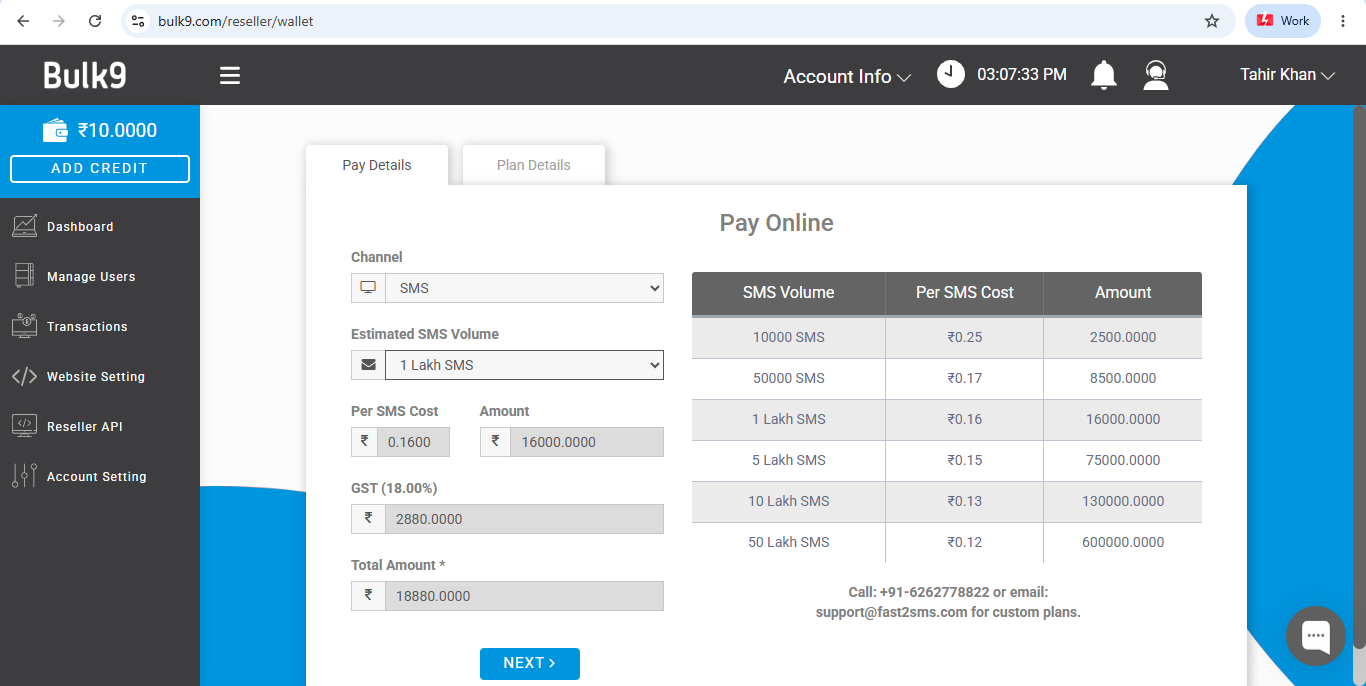Reload the page in browser
The width and height of the screenshot is (1366, 686).
point(95,21)
